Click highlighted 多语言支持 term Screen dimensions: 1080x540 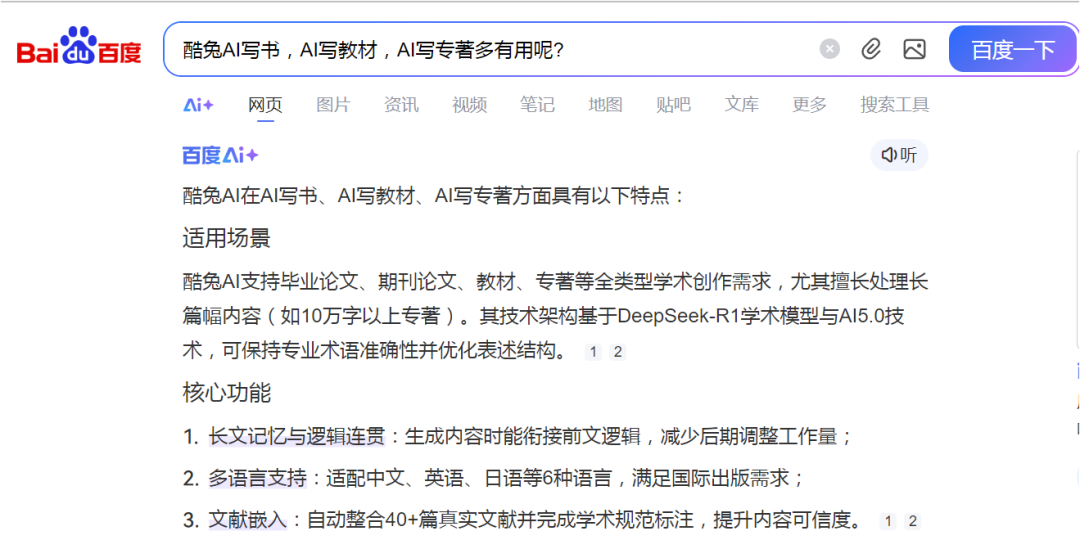pos(258,478)
